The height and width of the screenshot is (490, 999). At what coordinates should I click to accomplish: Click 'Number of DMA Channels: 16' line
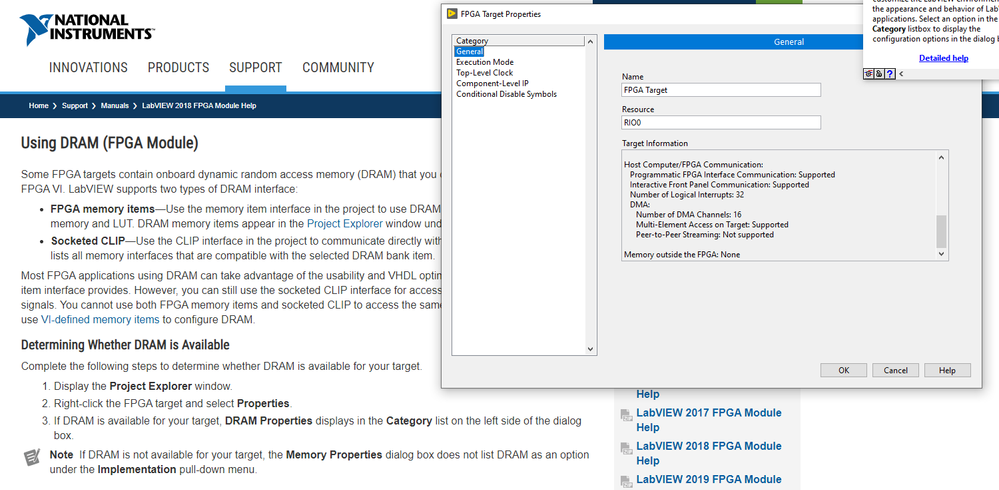pyautogui.click(x=688, y=215)
